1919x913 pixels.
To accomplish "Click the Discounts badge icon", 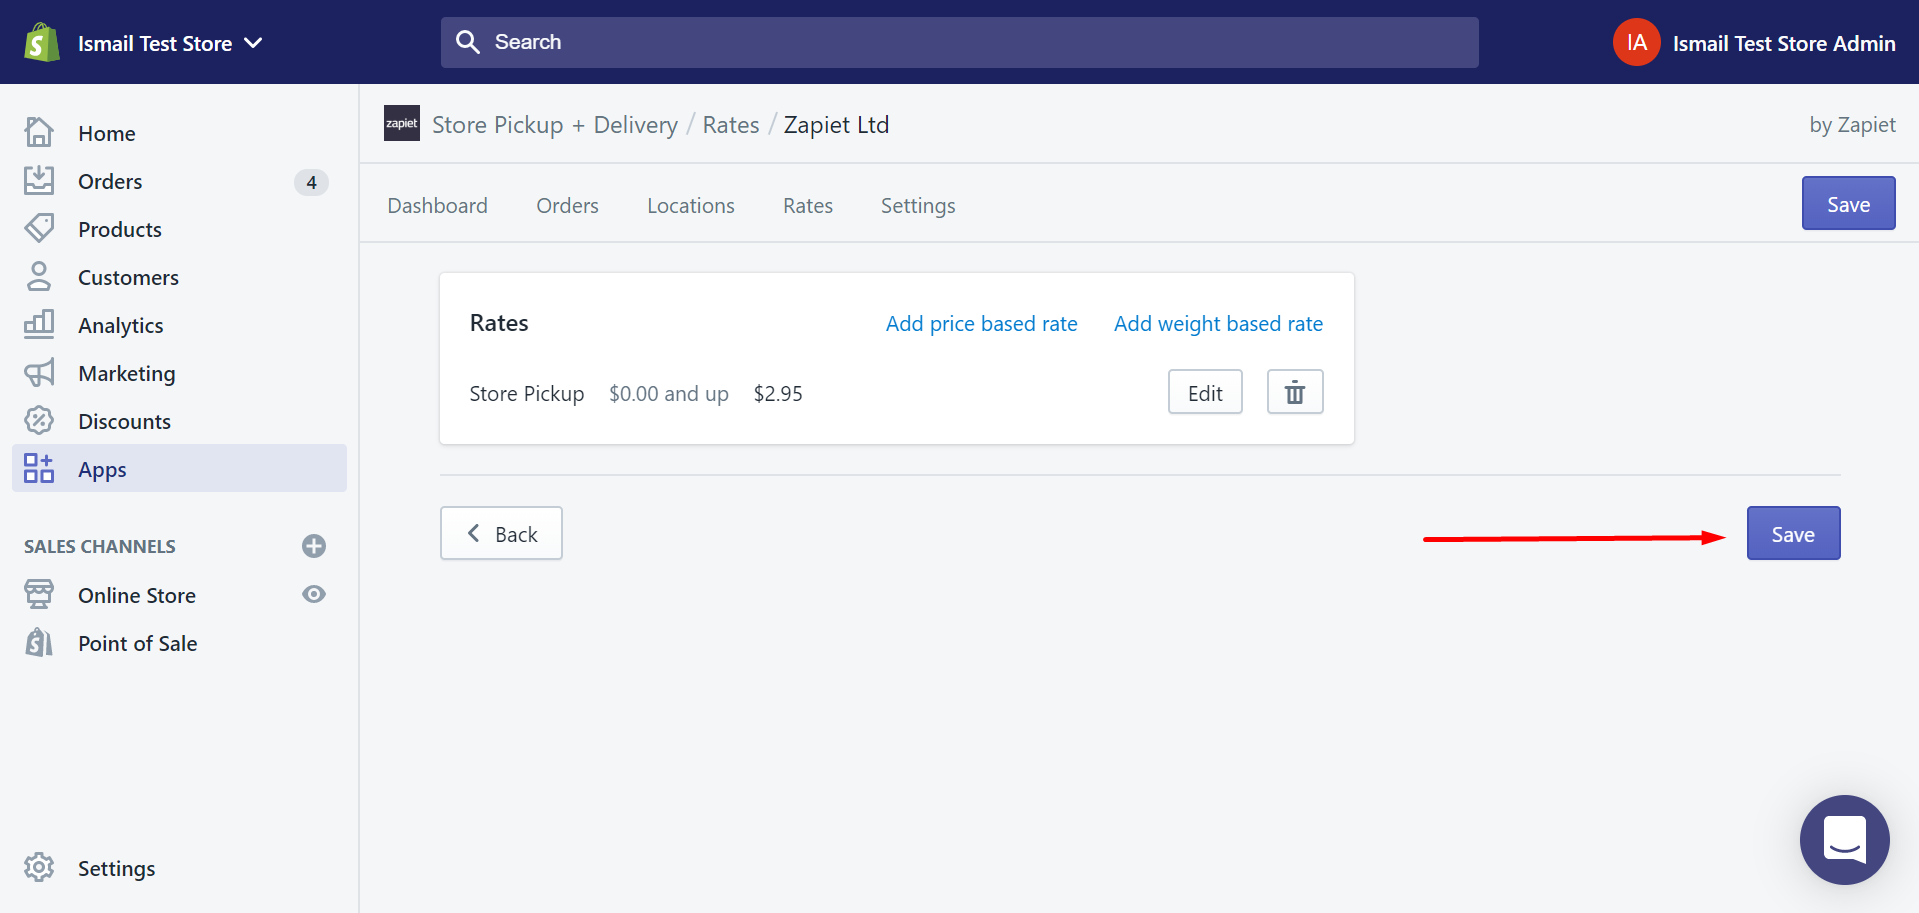I will 39,420.
